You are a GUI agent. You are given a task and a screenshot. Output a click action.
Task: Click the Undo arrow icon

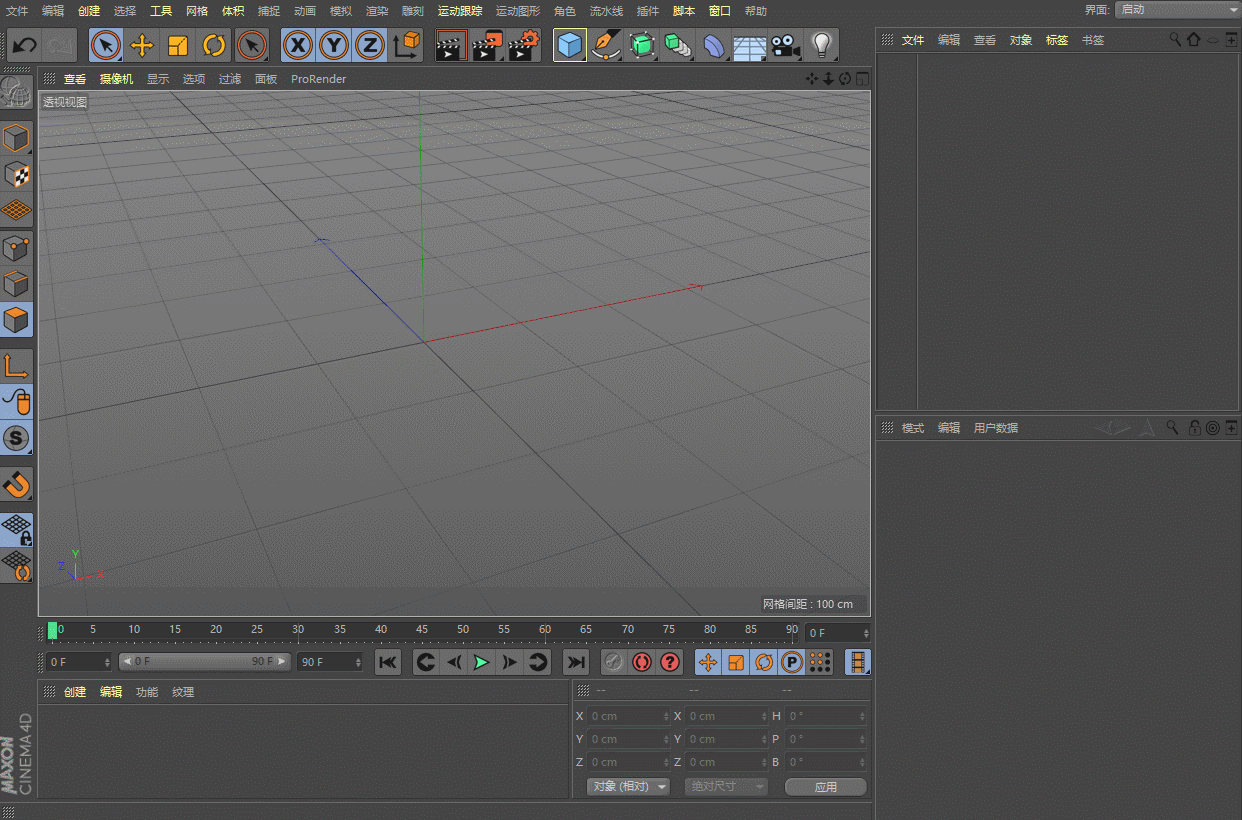point(24,45)
